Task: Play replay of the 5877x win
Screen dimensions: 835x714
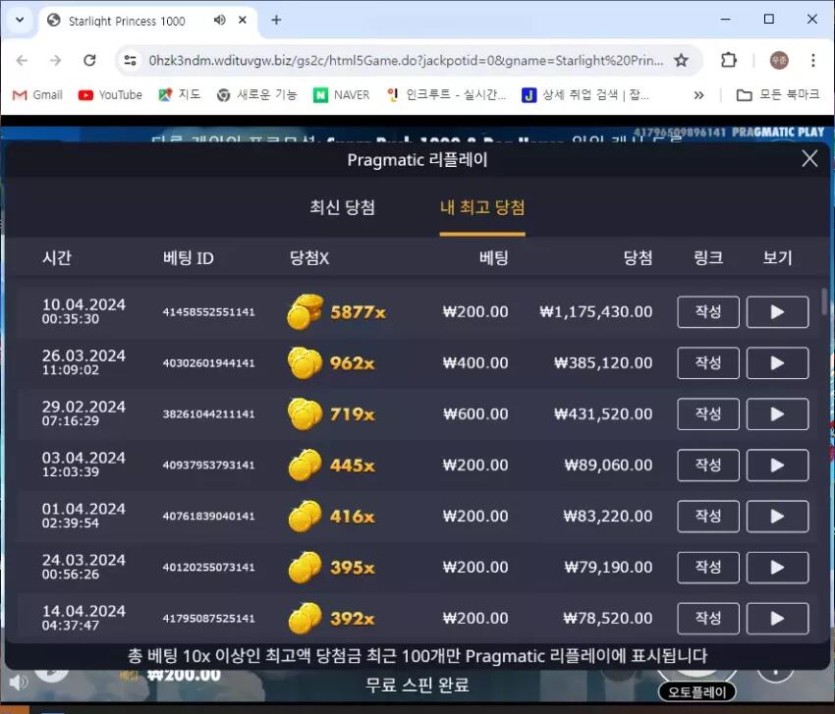Action: 777,312
